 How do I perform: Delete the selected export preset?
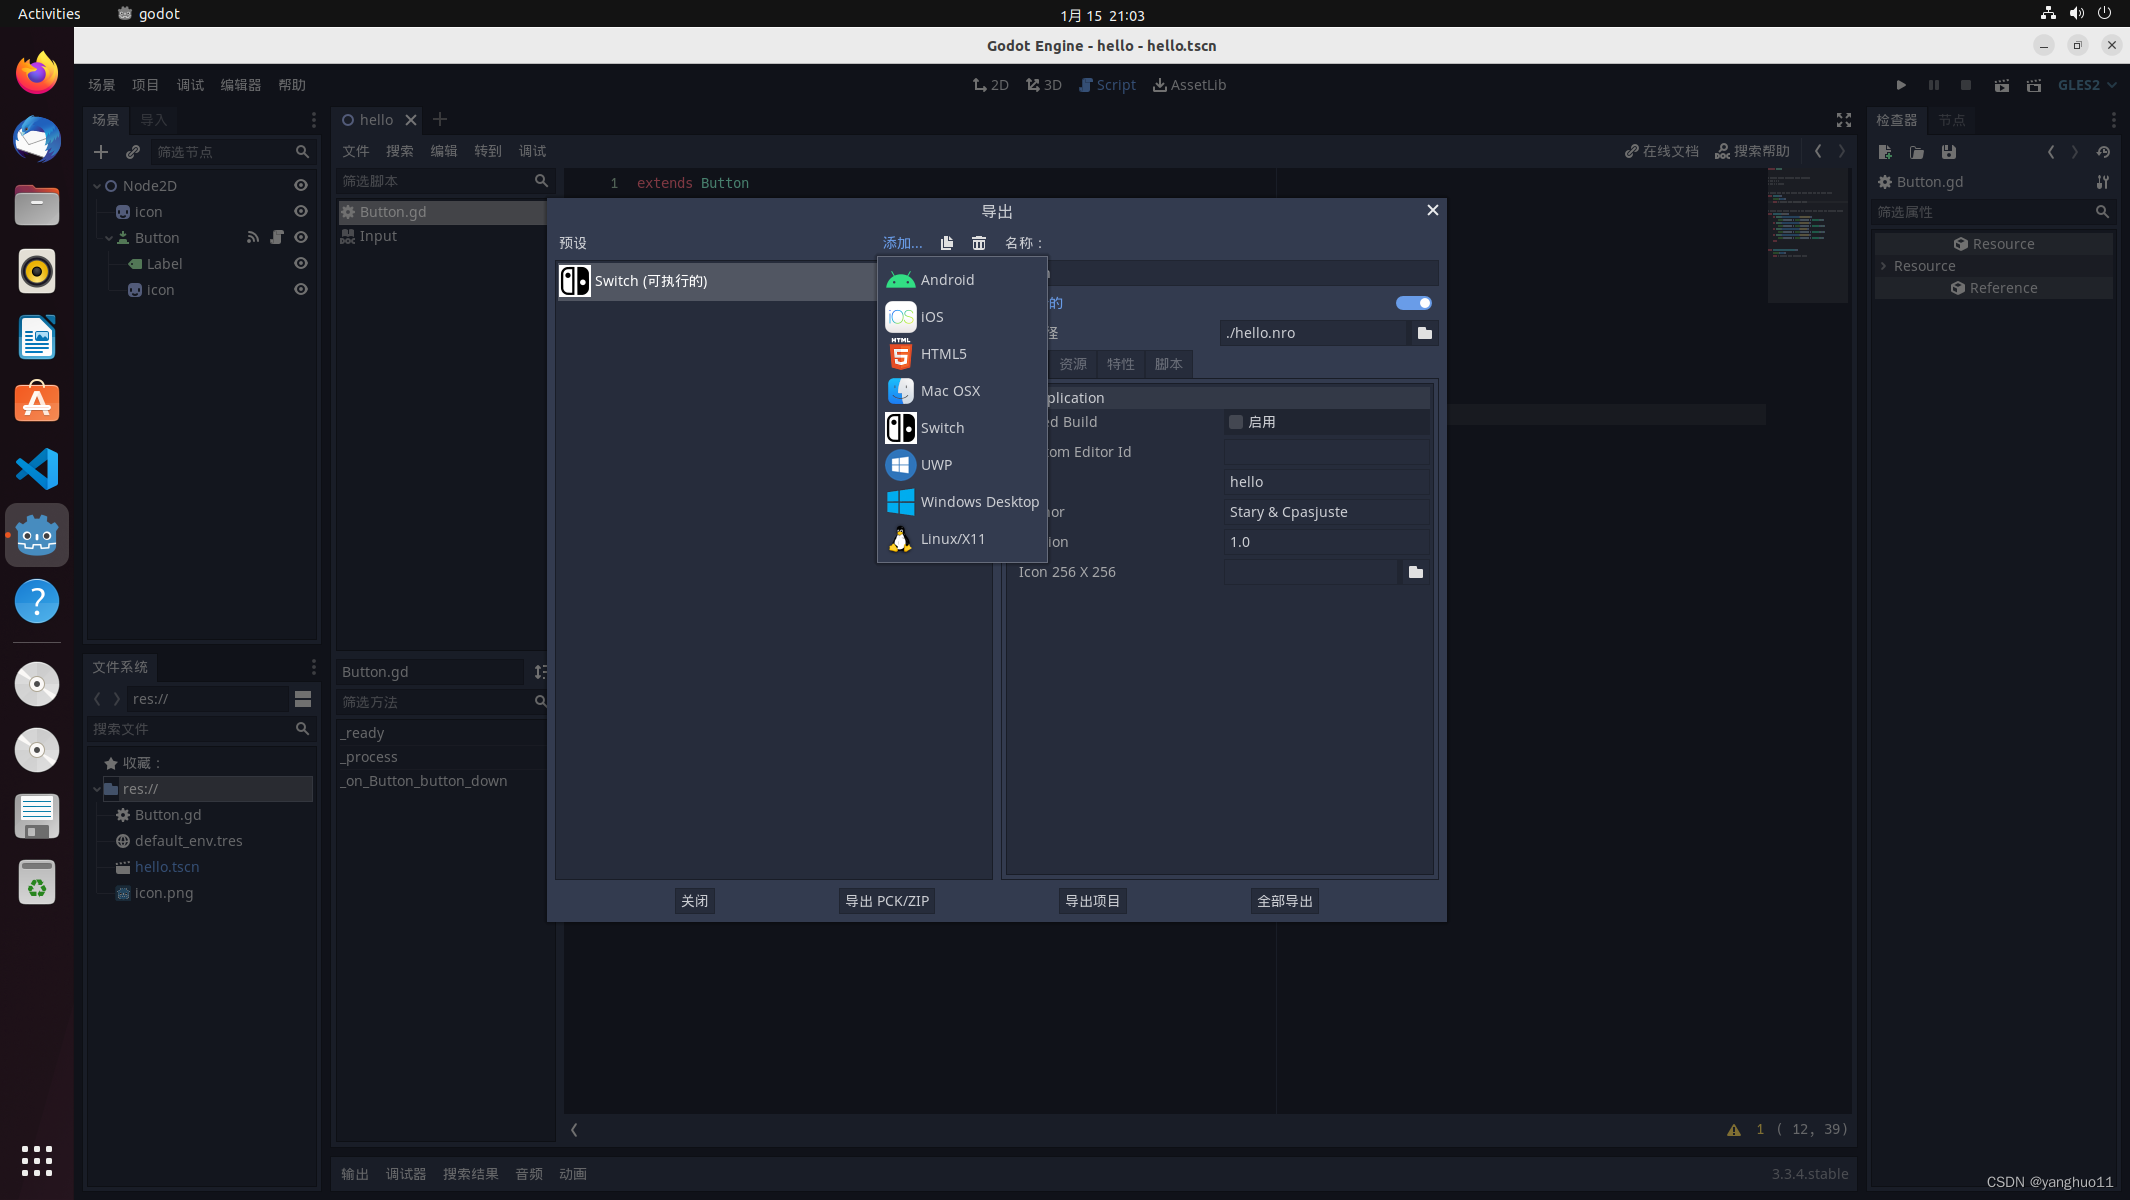979,243
